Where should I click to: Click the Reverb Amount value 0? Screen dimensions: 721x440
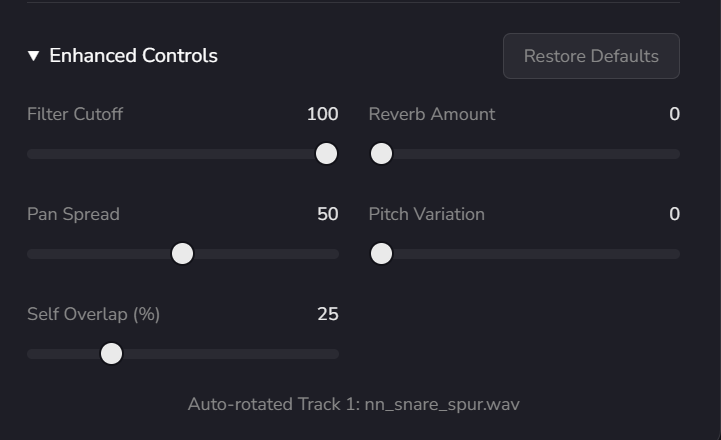(674, 114)
